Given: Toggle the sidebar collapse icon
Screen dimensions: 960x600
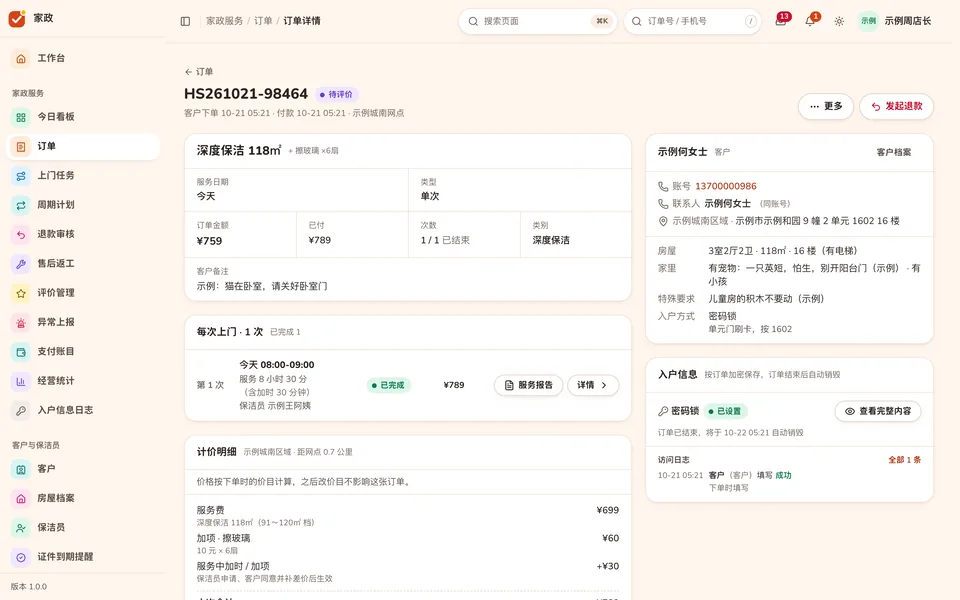Looking at the screenshot, I should click(186, 21).
